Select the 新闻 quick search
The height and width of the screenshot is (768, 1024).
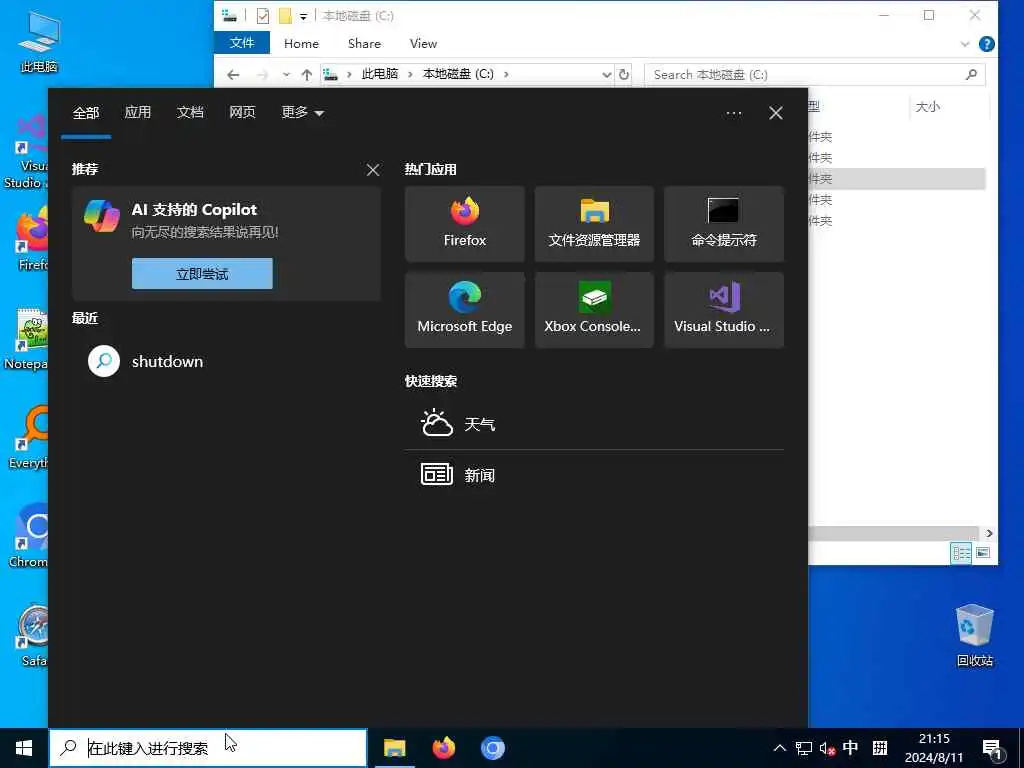coord(594,475)
